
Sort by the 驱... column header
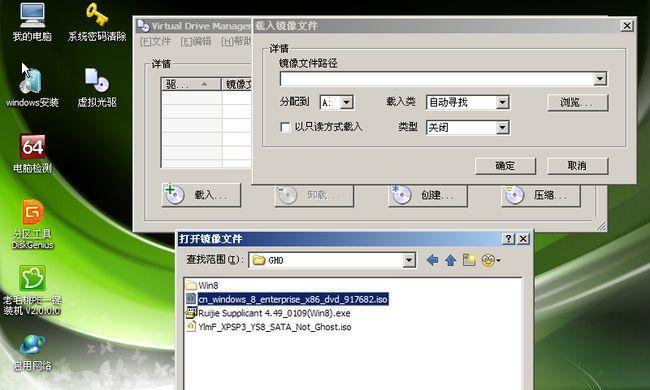tap(191, 85)
